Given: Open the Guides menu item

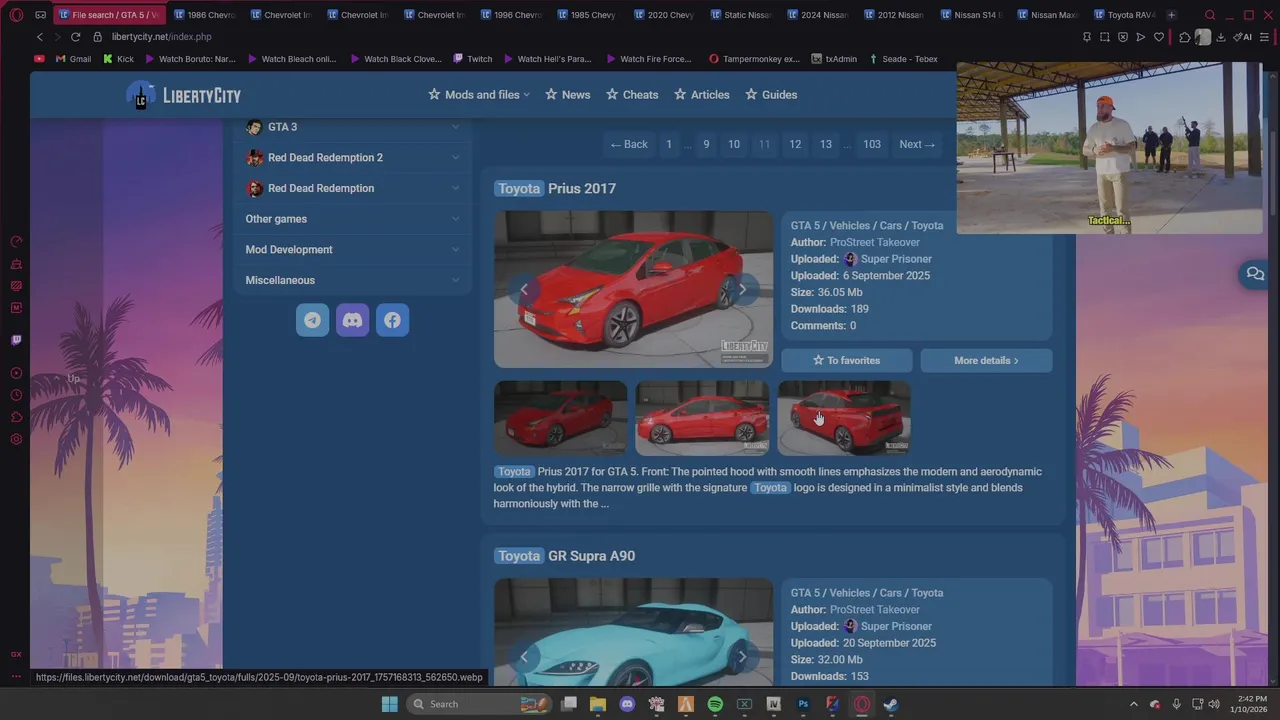Looking at the screenshot, I should (x=771, y=95).
